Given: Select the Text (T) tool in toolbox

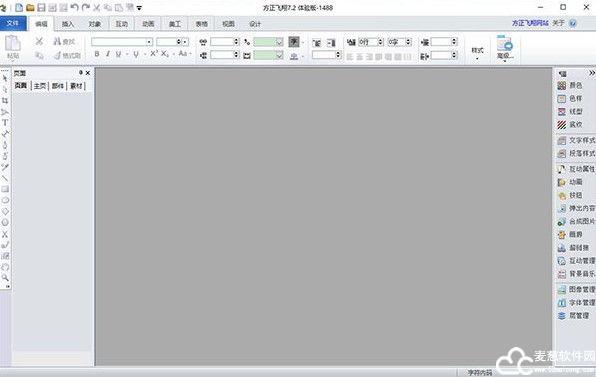Looking at the screenshot, I should [x=5, y=123].
